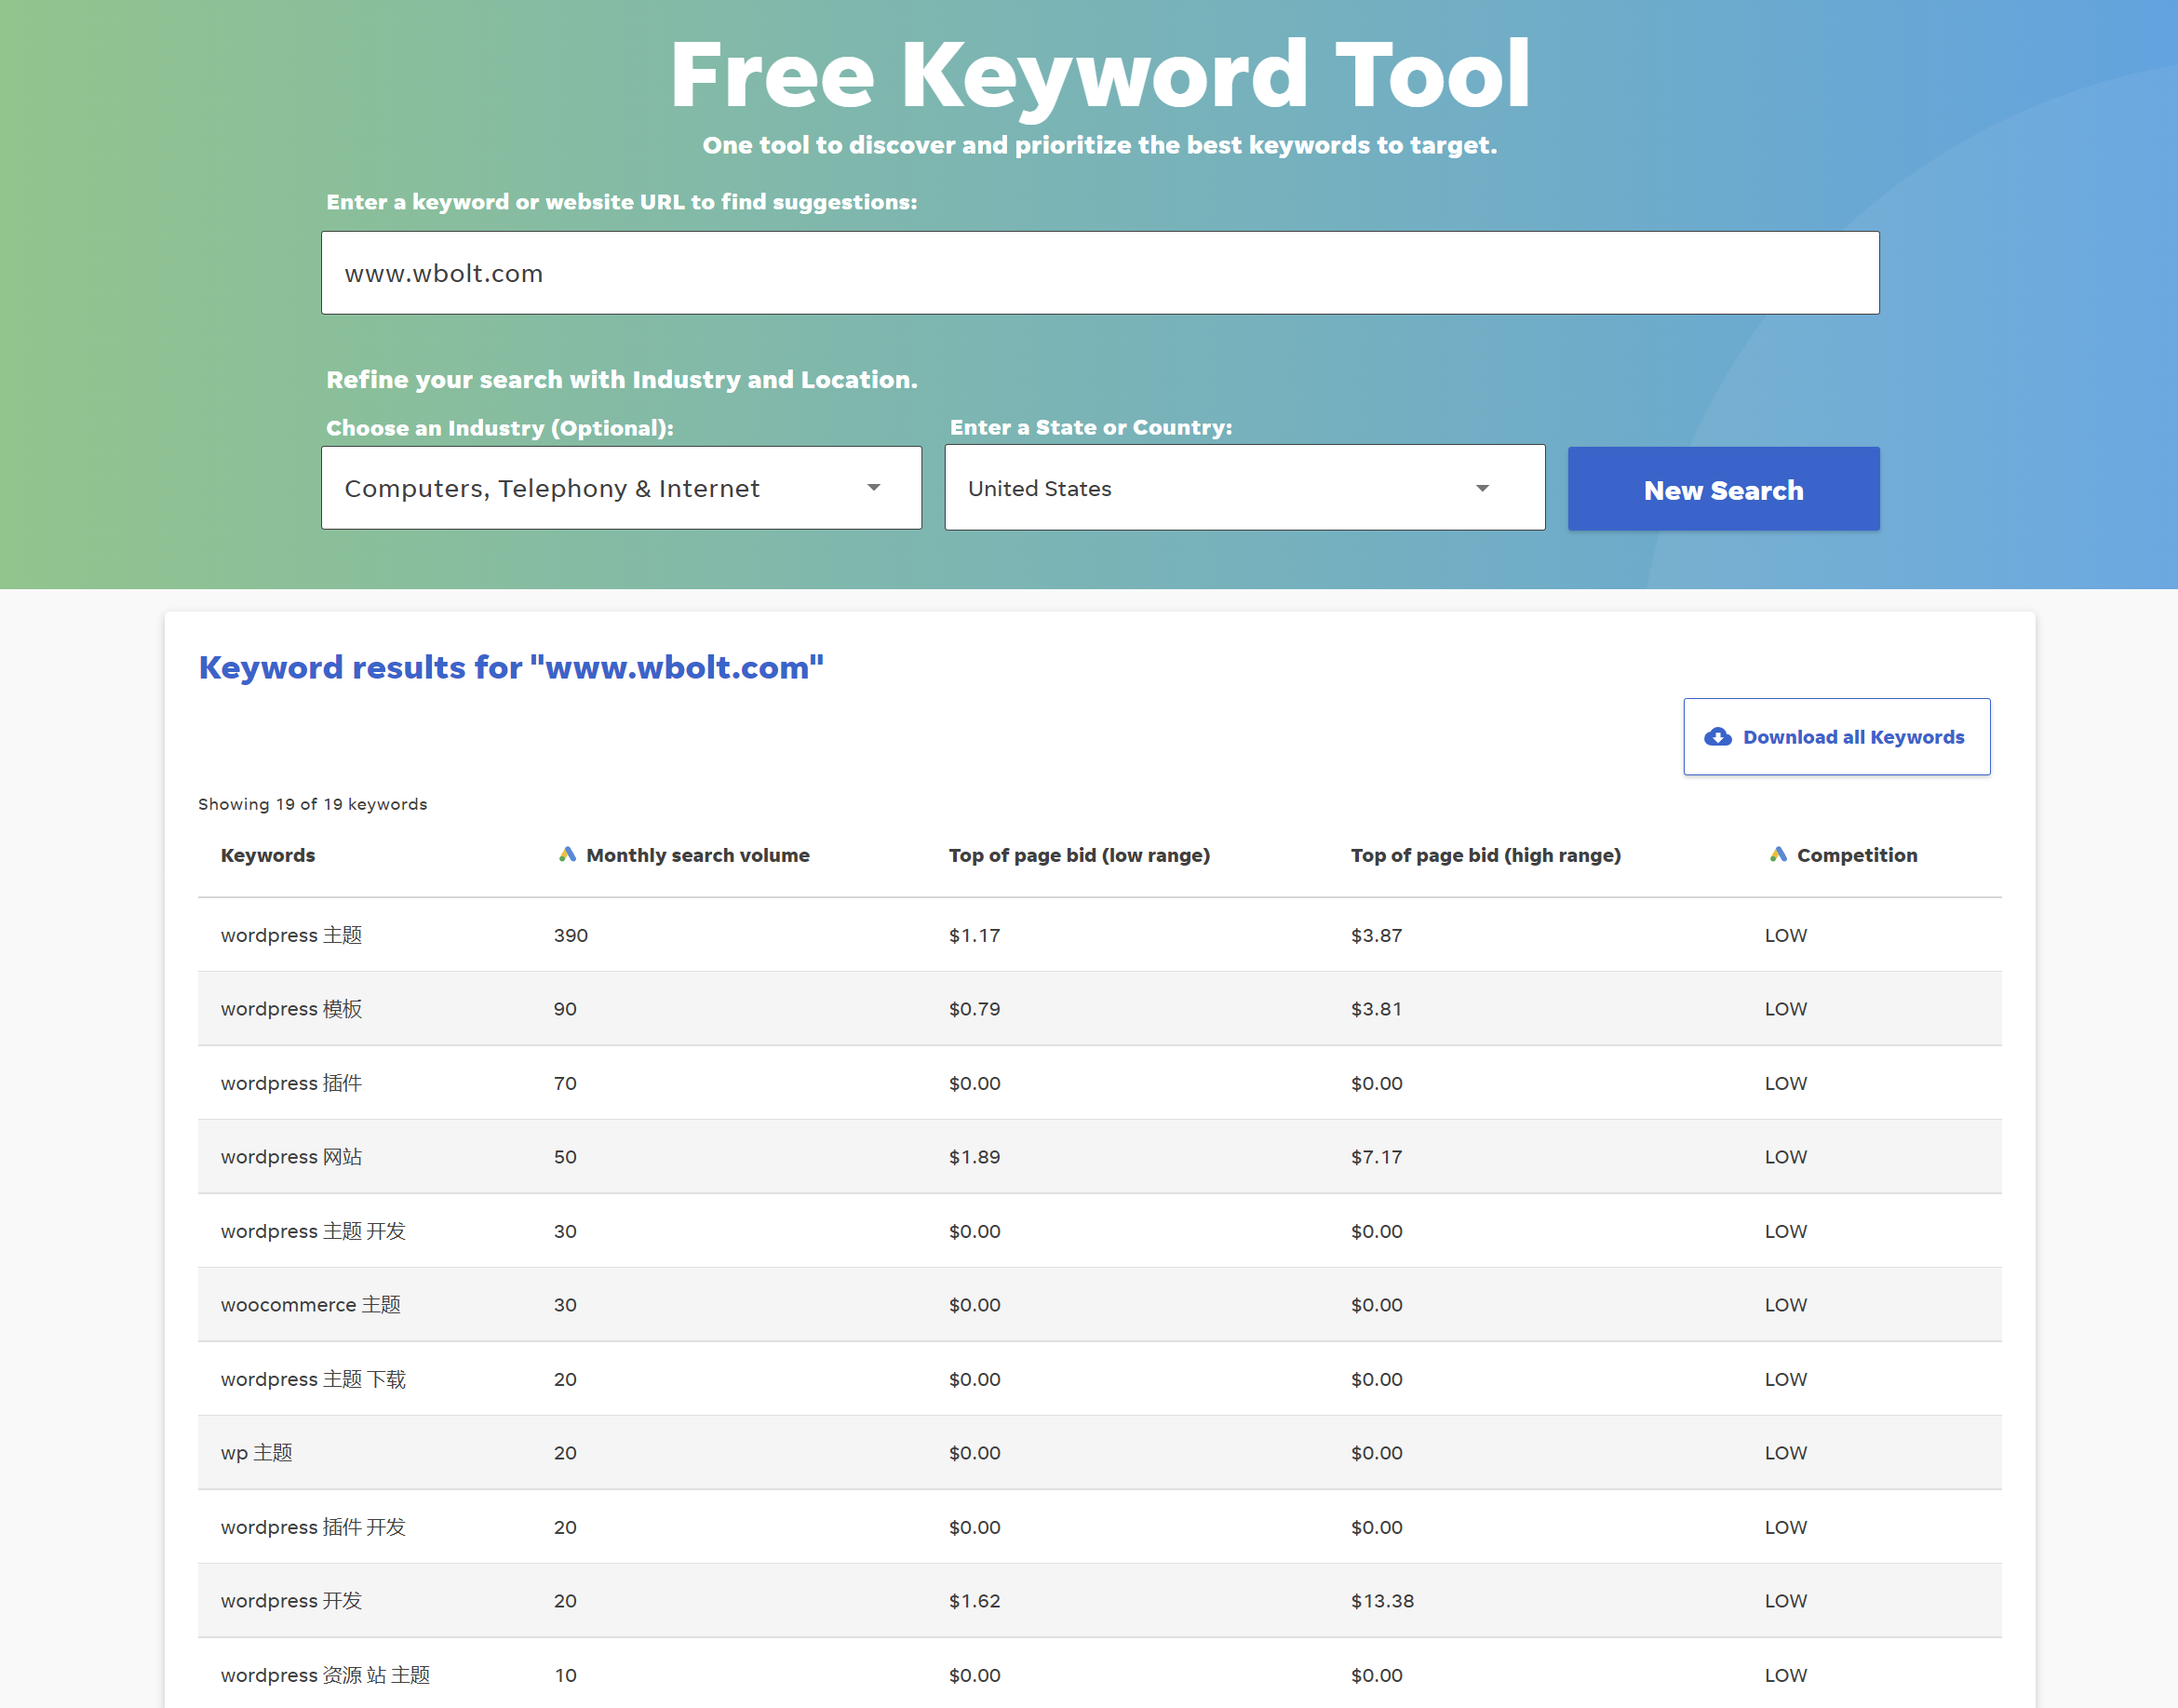Click search volume value 90
Screen dimensions: 2178x1708
click(565, 1009)
